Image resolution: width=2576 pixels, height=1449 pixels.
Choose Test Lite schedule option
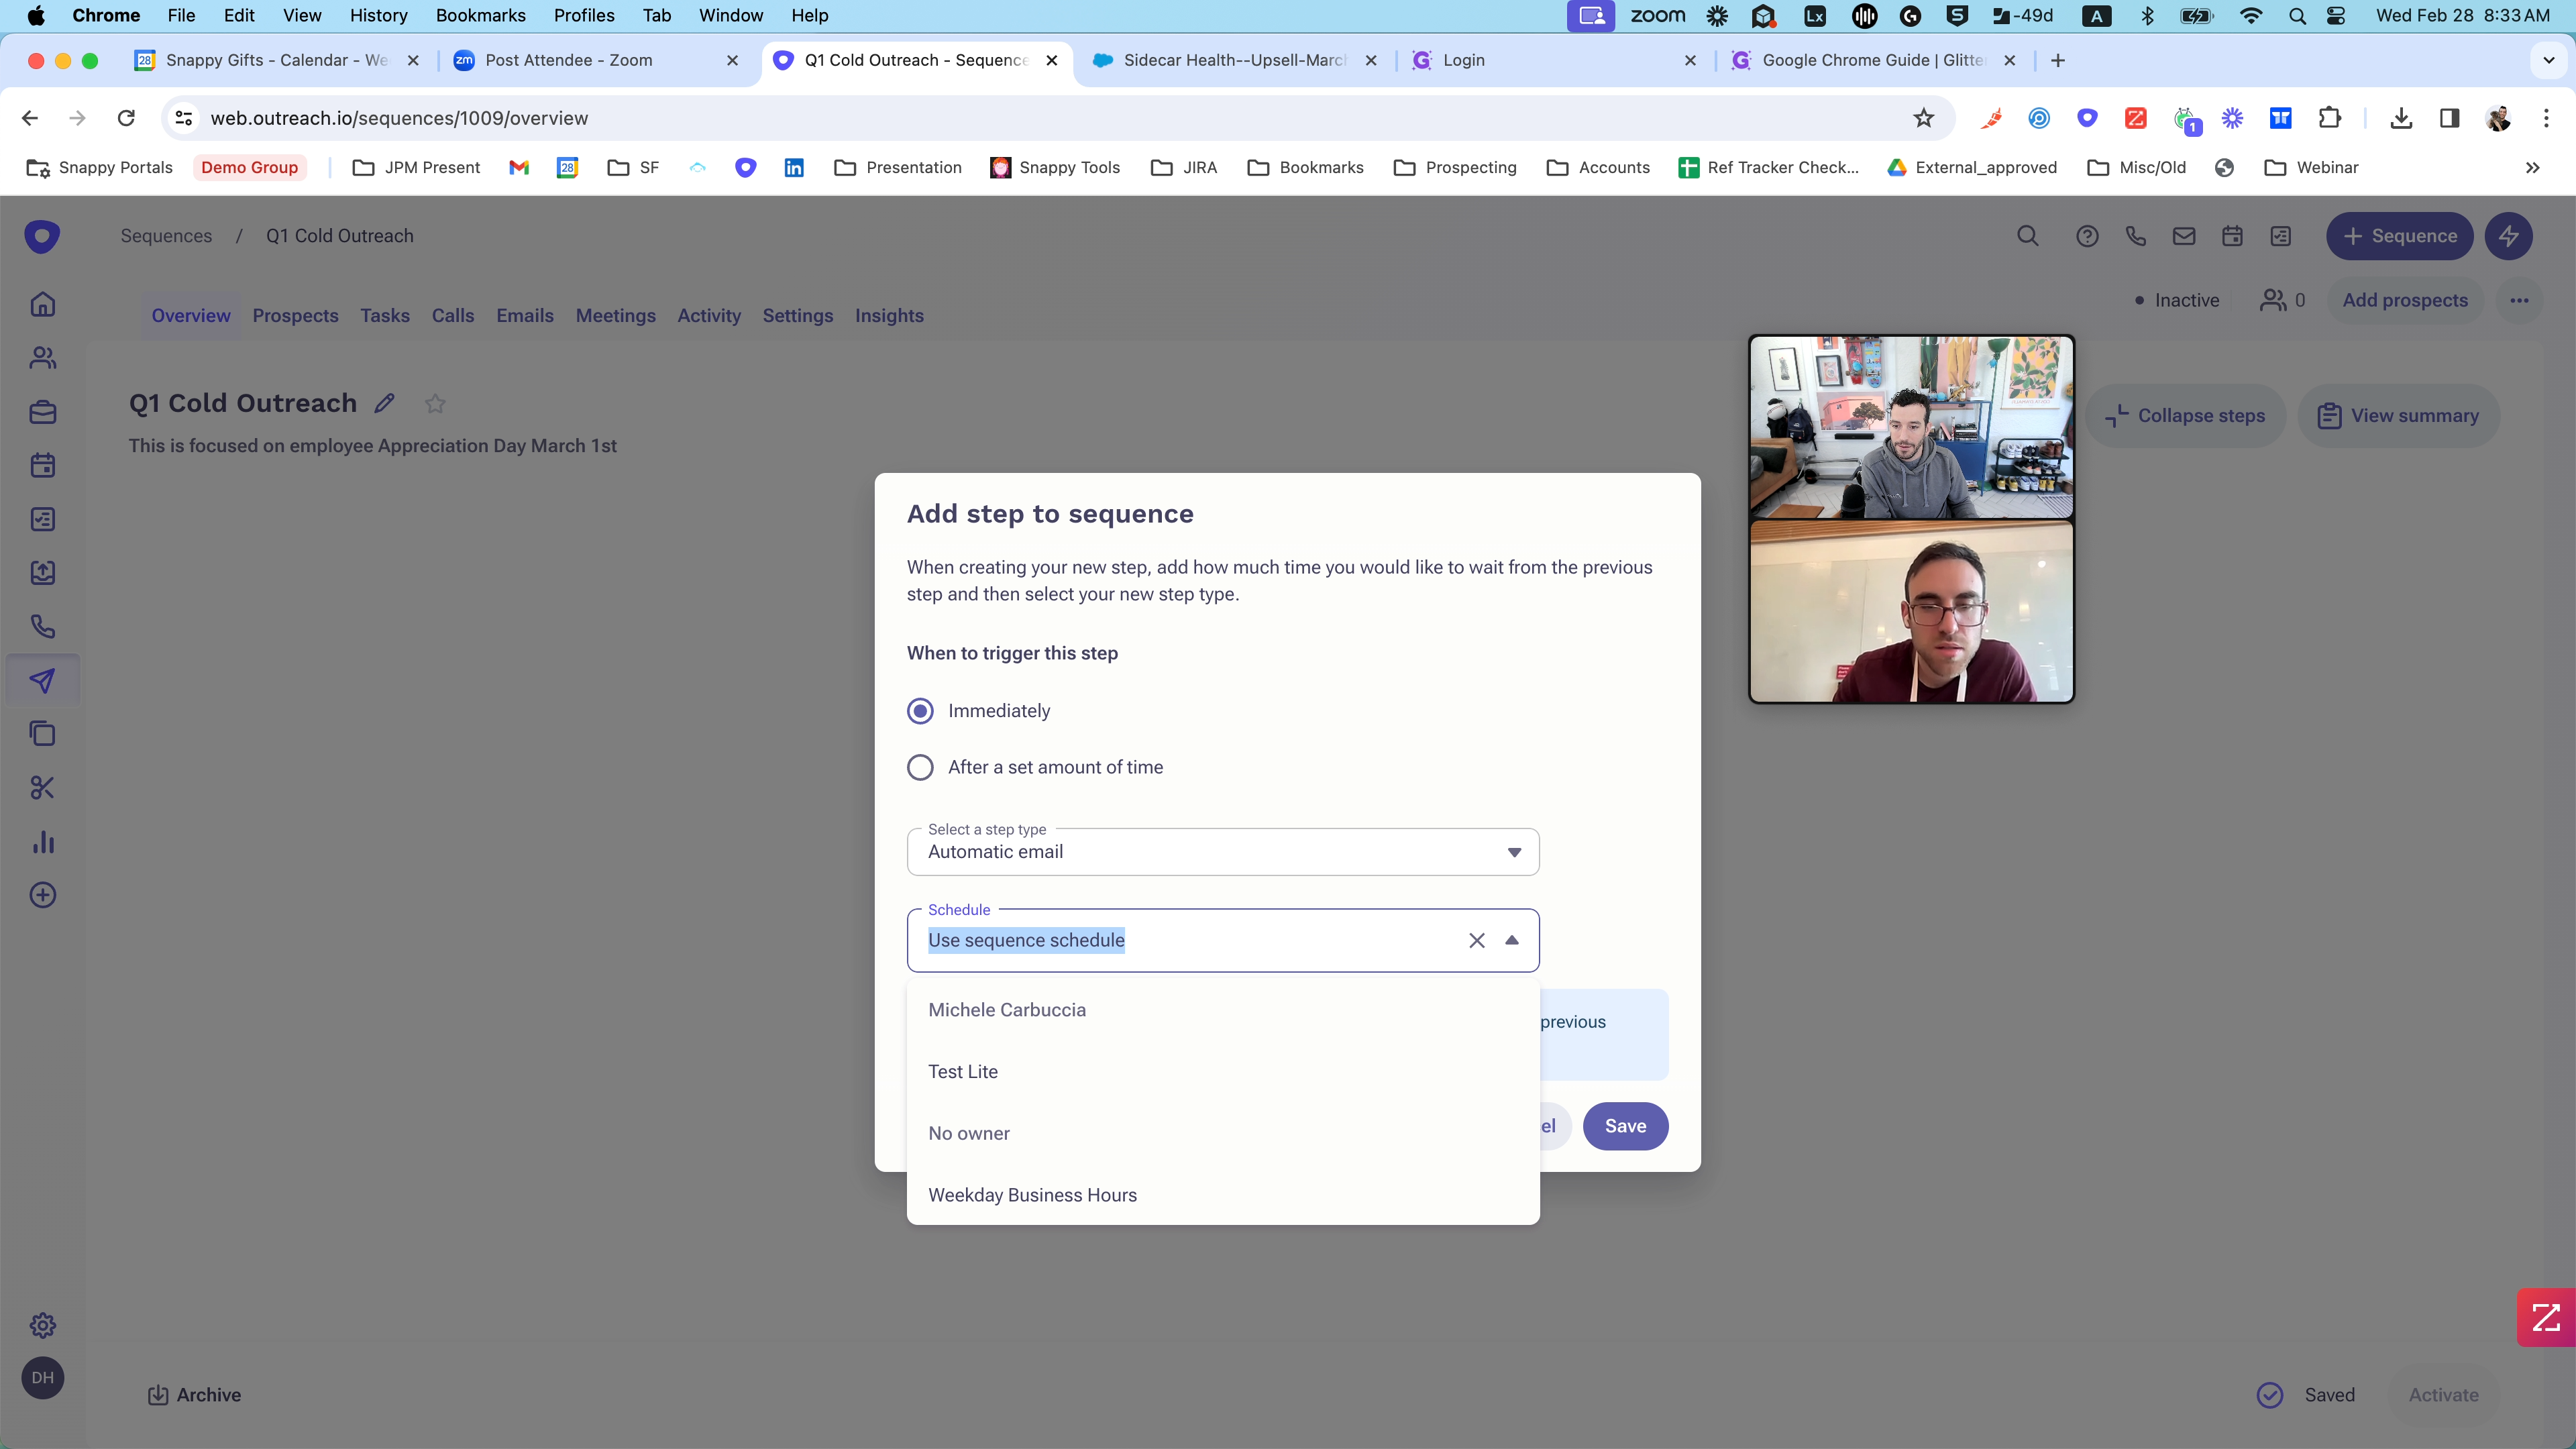pyautogui.click(x=1222, y=1072)
